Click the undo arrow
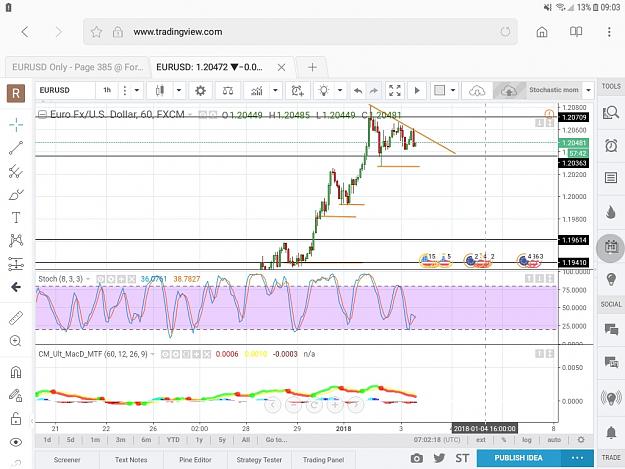The width and height of the screenshot is (625, 469). tap(358, 91)
